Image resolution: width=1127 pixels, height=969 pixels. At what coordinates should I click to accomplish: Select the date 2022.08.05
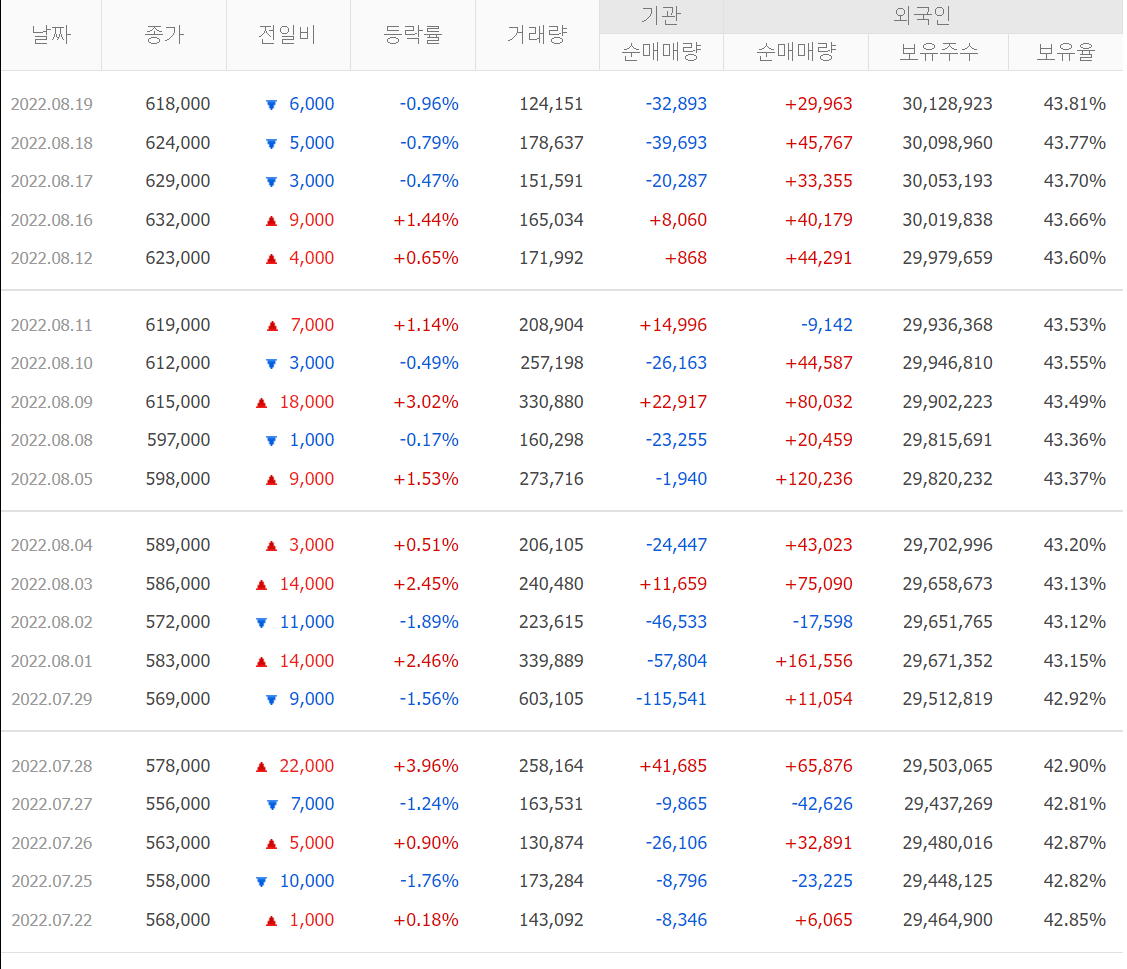point(52,479)
